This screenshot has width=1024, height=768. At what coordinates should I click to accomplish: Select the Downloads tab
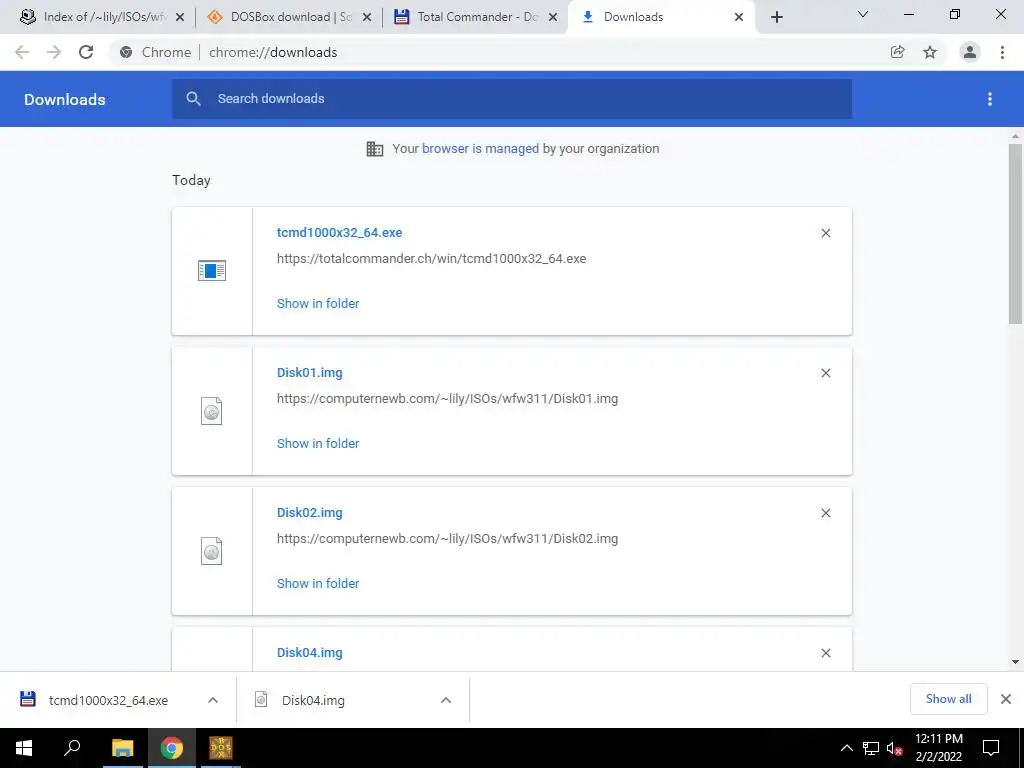click(x=662, y=17)
